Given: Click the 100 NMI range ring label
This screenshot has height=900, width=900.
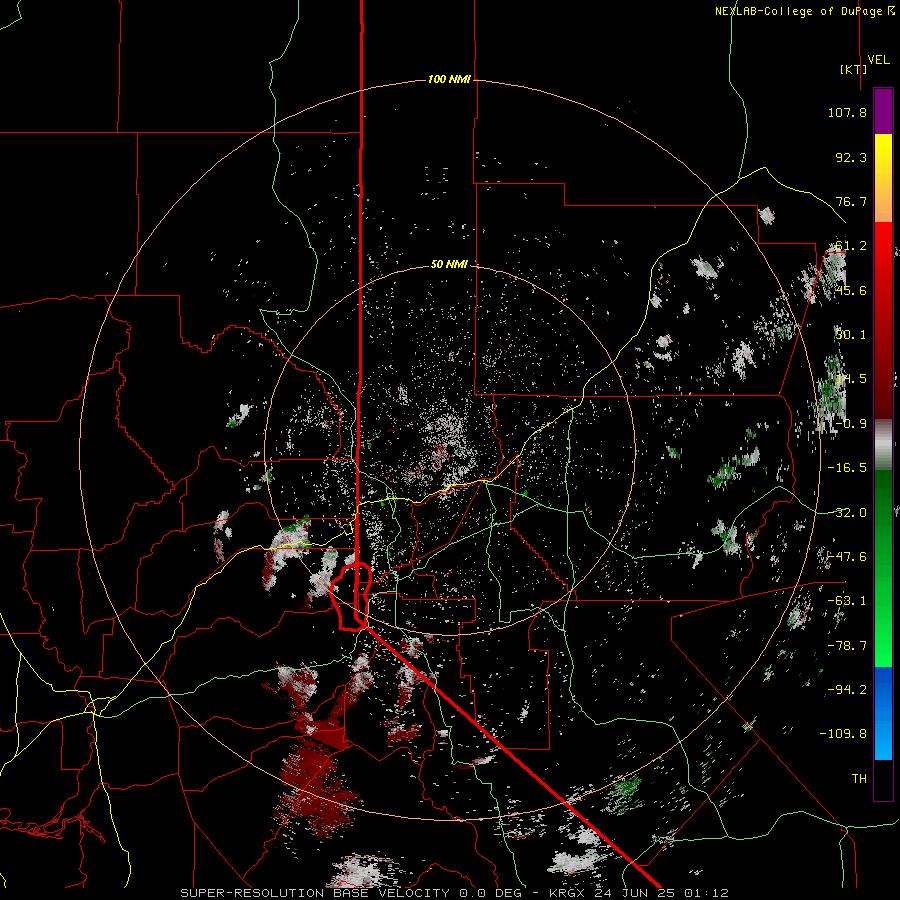Looking at the screenshot, I should coord(449,79).
